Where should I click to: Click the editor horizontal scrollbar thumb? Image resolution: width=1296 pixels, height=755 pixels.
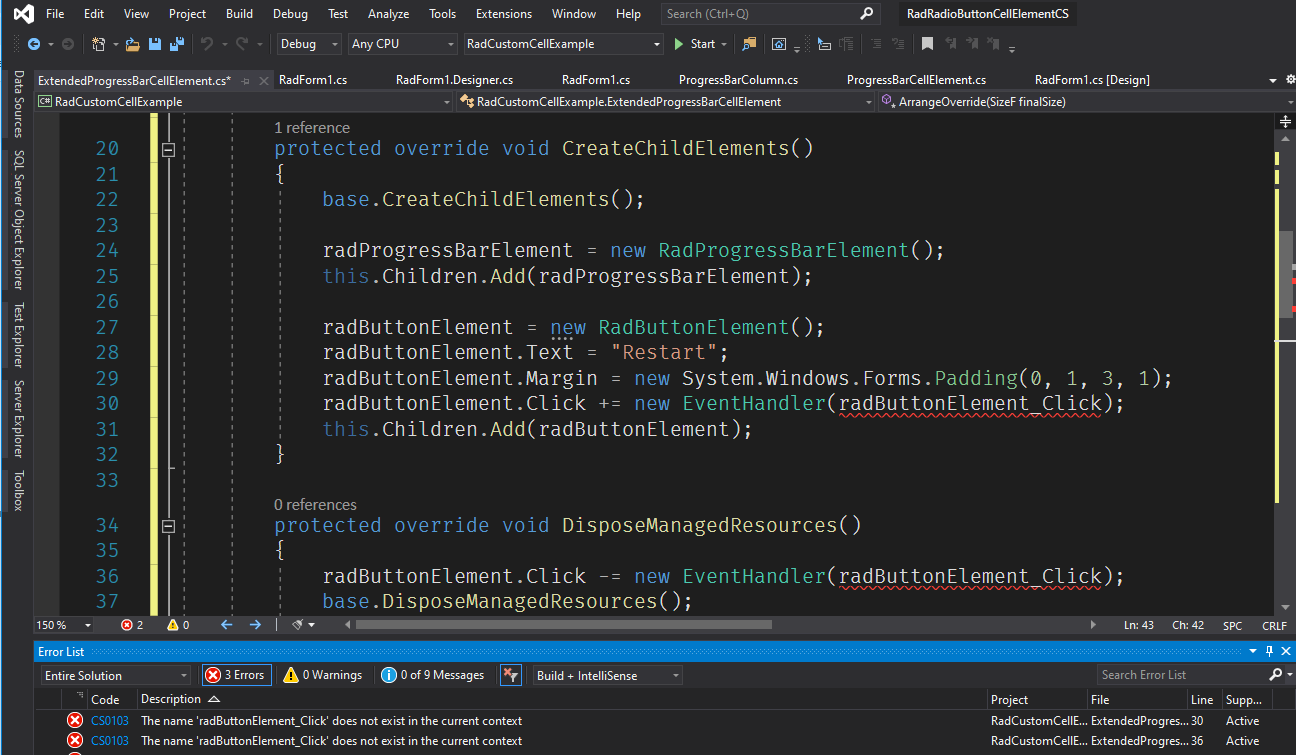click(x=563, y=625)
